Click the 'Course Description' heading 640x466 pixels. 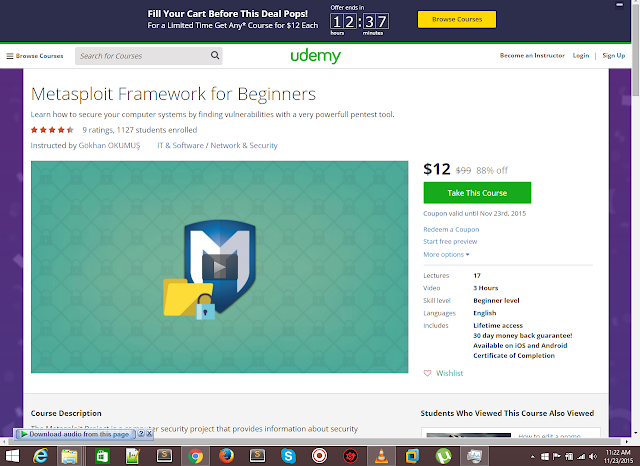click(x=66, y=413)
